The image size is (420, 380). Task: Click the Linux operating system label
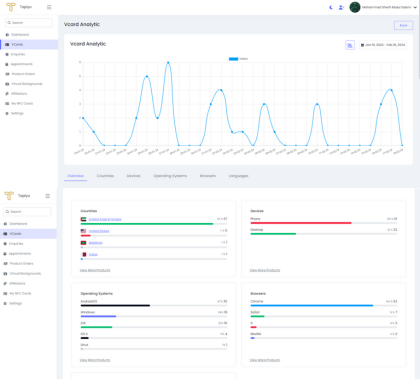(x=84, y=345)
